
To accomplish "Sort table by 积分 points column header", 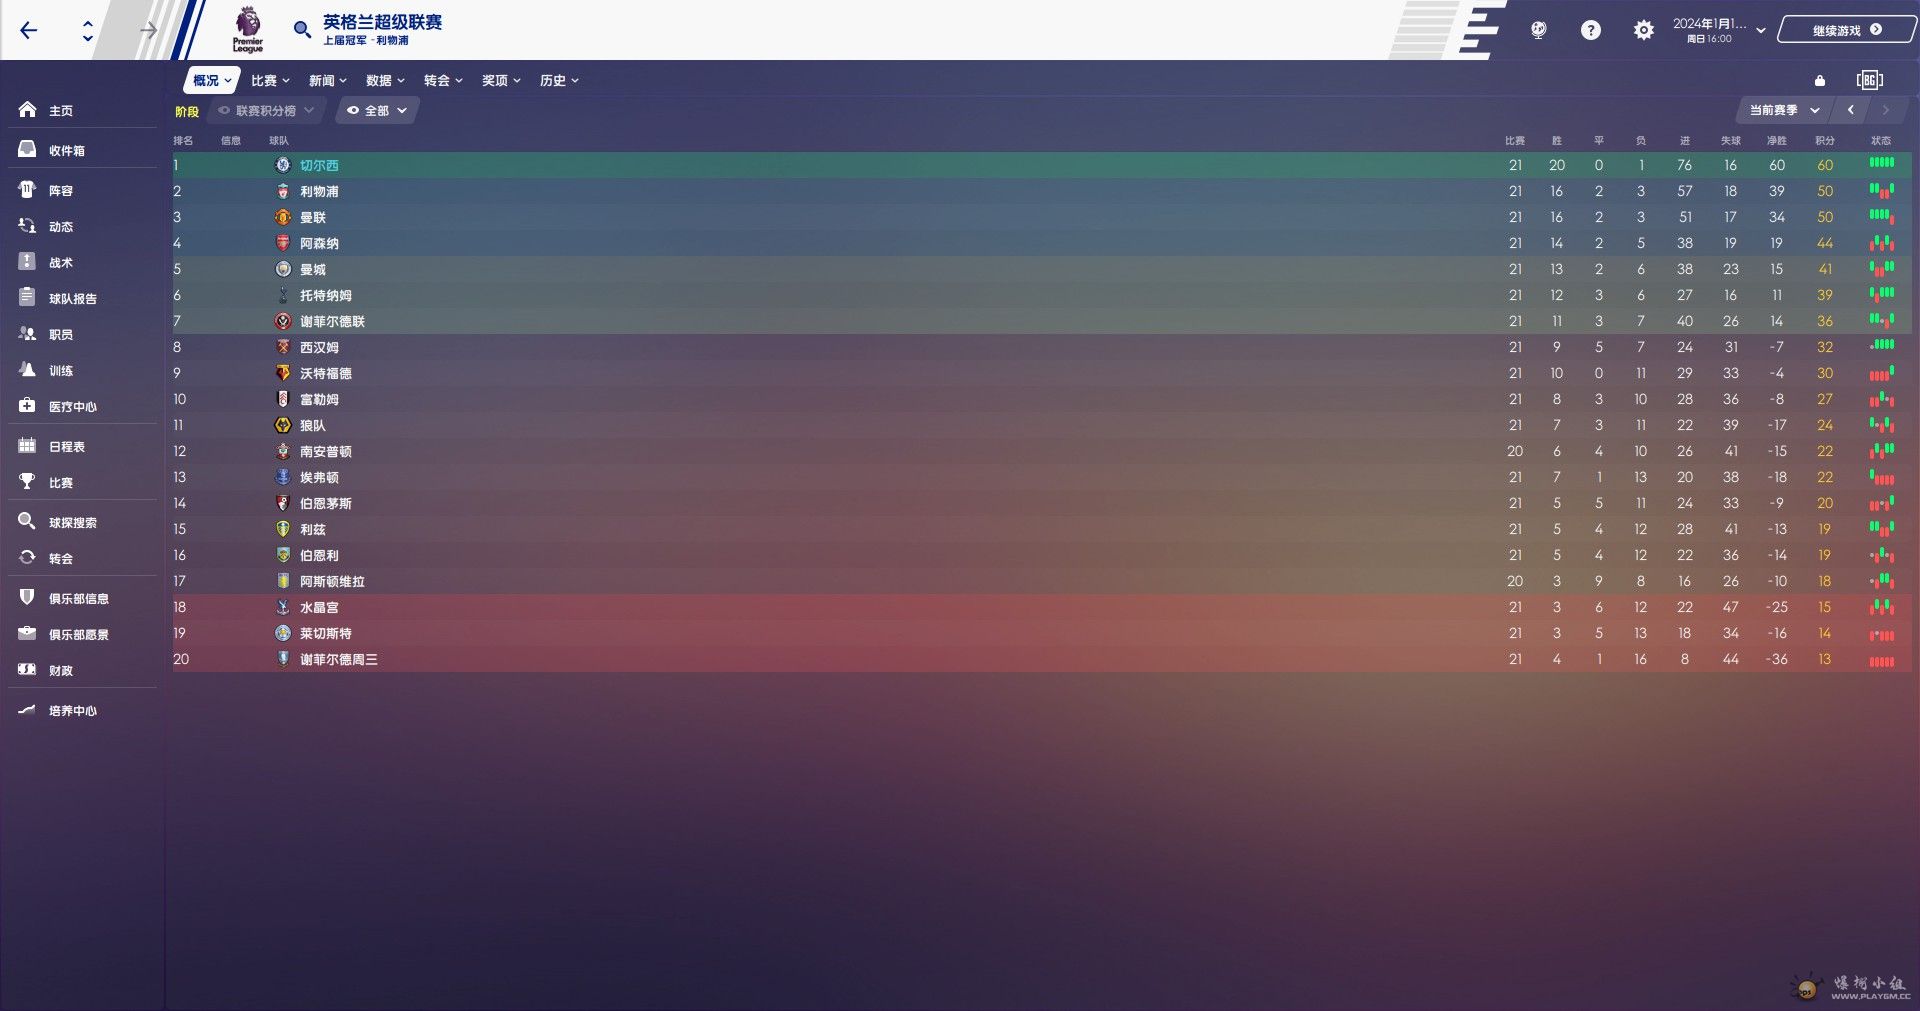I will (x=1825, y=141).
